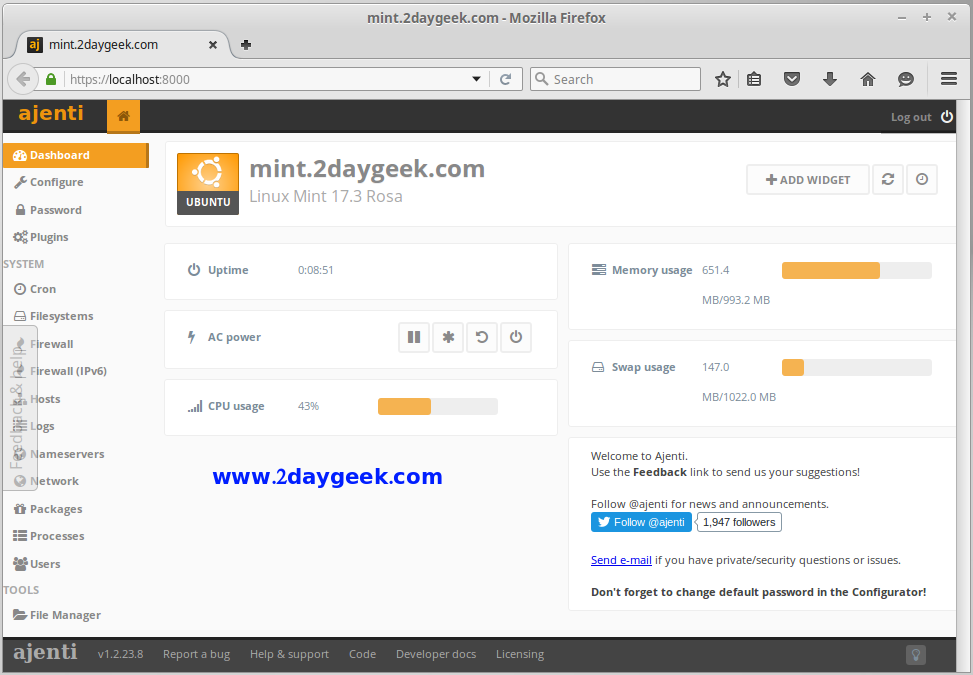Click the CPU usage progress bar
Viewport: 973px width, 675px height.
437,406
